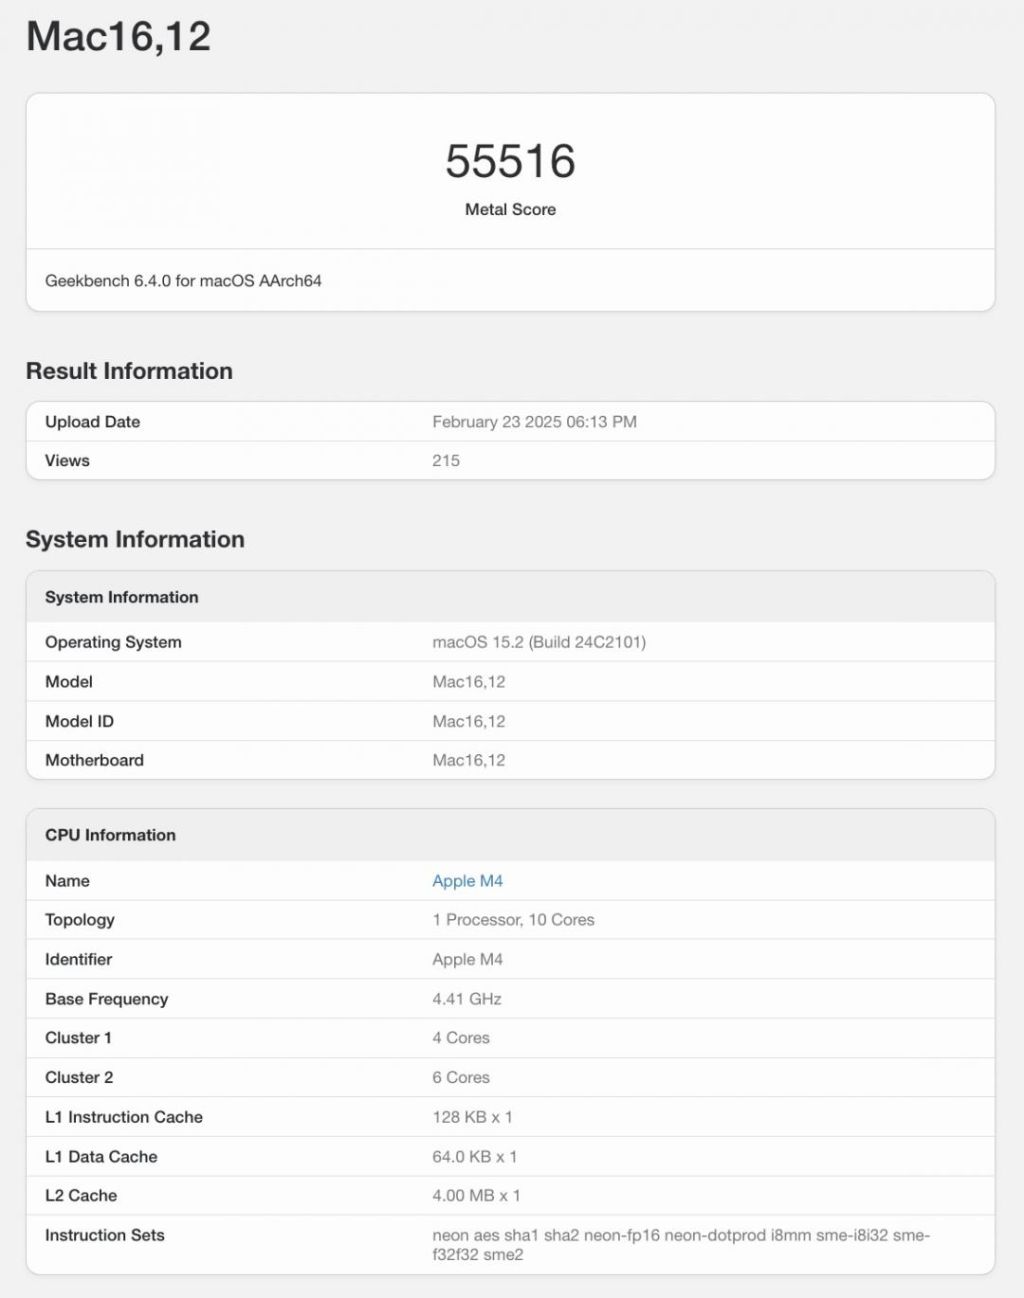
Task: Select the Mac16,12 value in Motherboard row
Action: 468,761
